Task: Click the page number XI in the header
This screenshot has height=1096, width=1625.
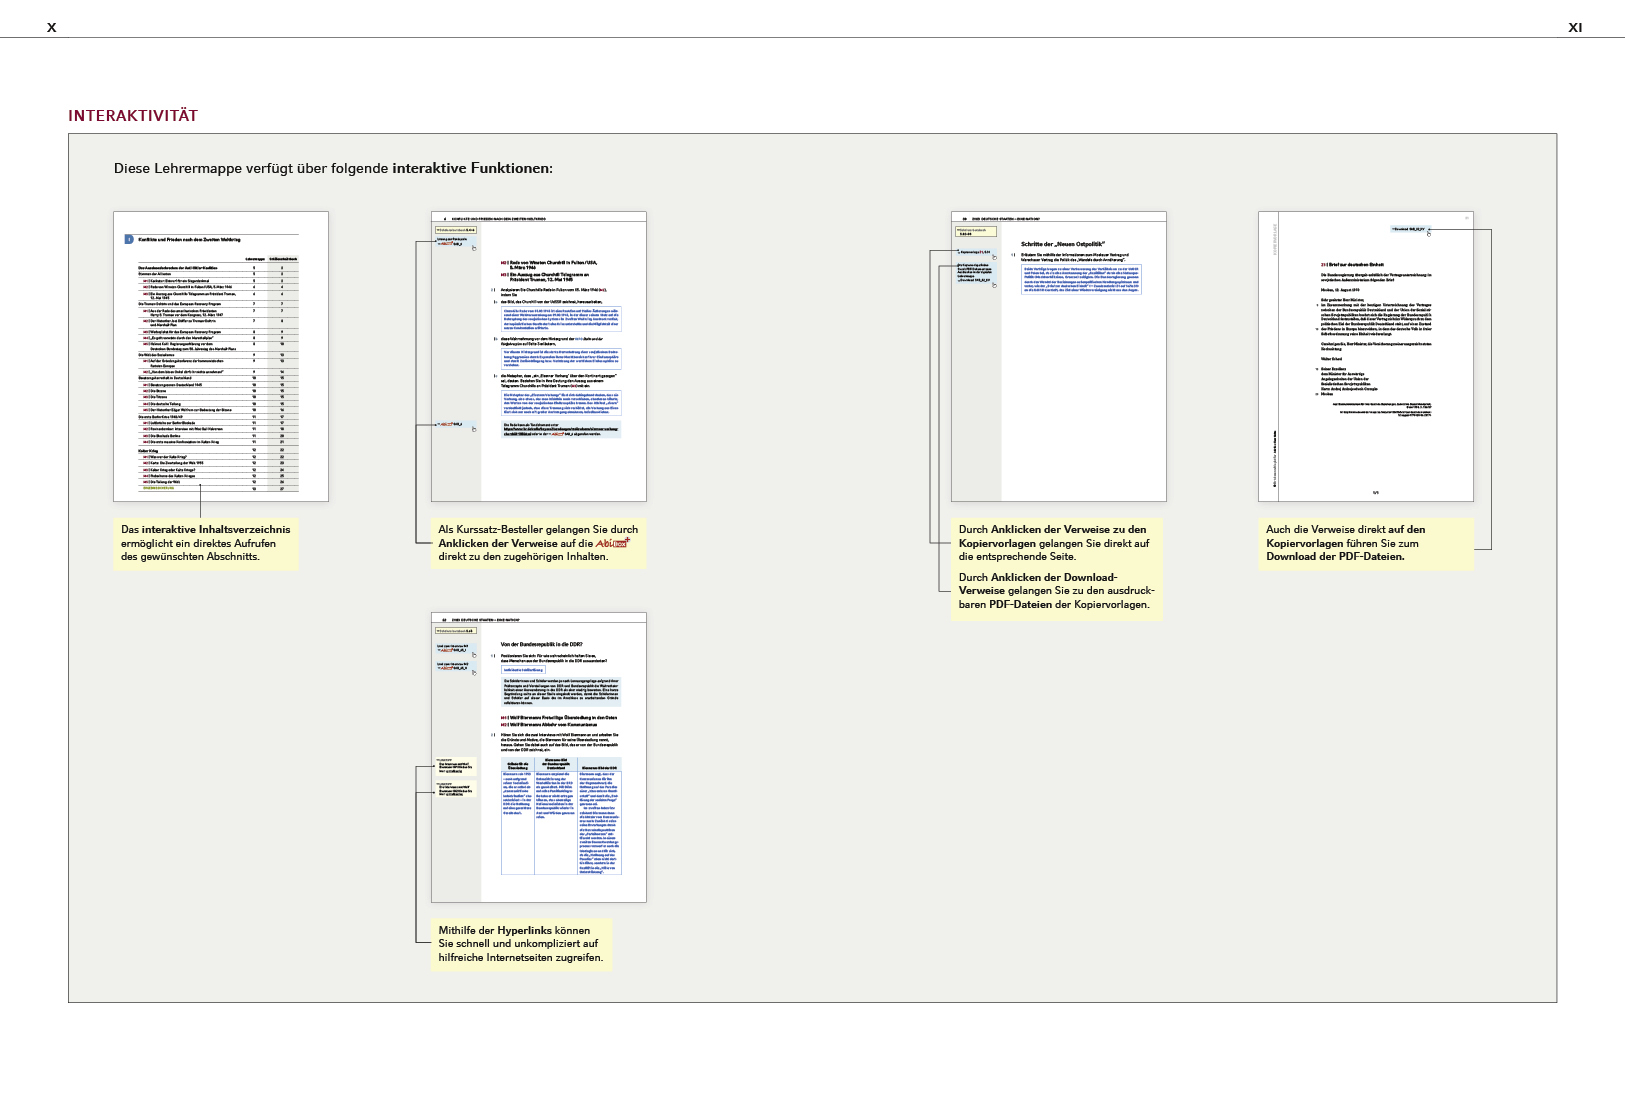Action: click(x=1575, y=28)
